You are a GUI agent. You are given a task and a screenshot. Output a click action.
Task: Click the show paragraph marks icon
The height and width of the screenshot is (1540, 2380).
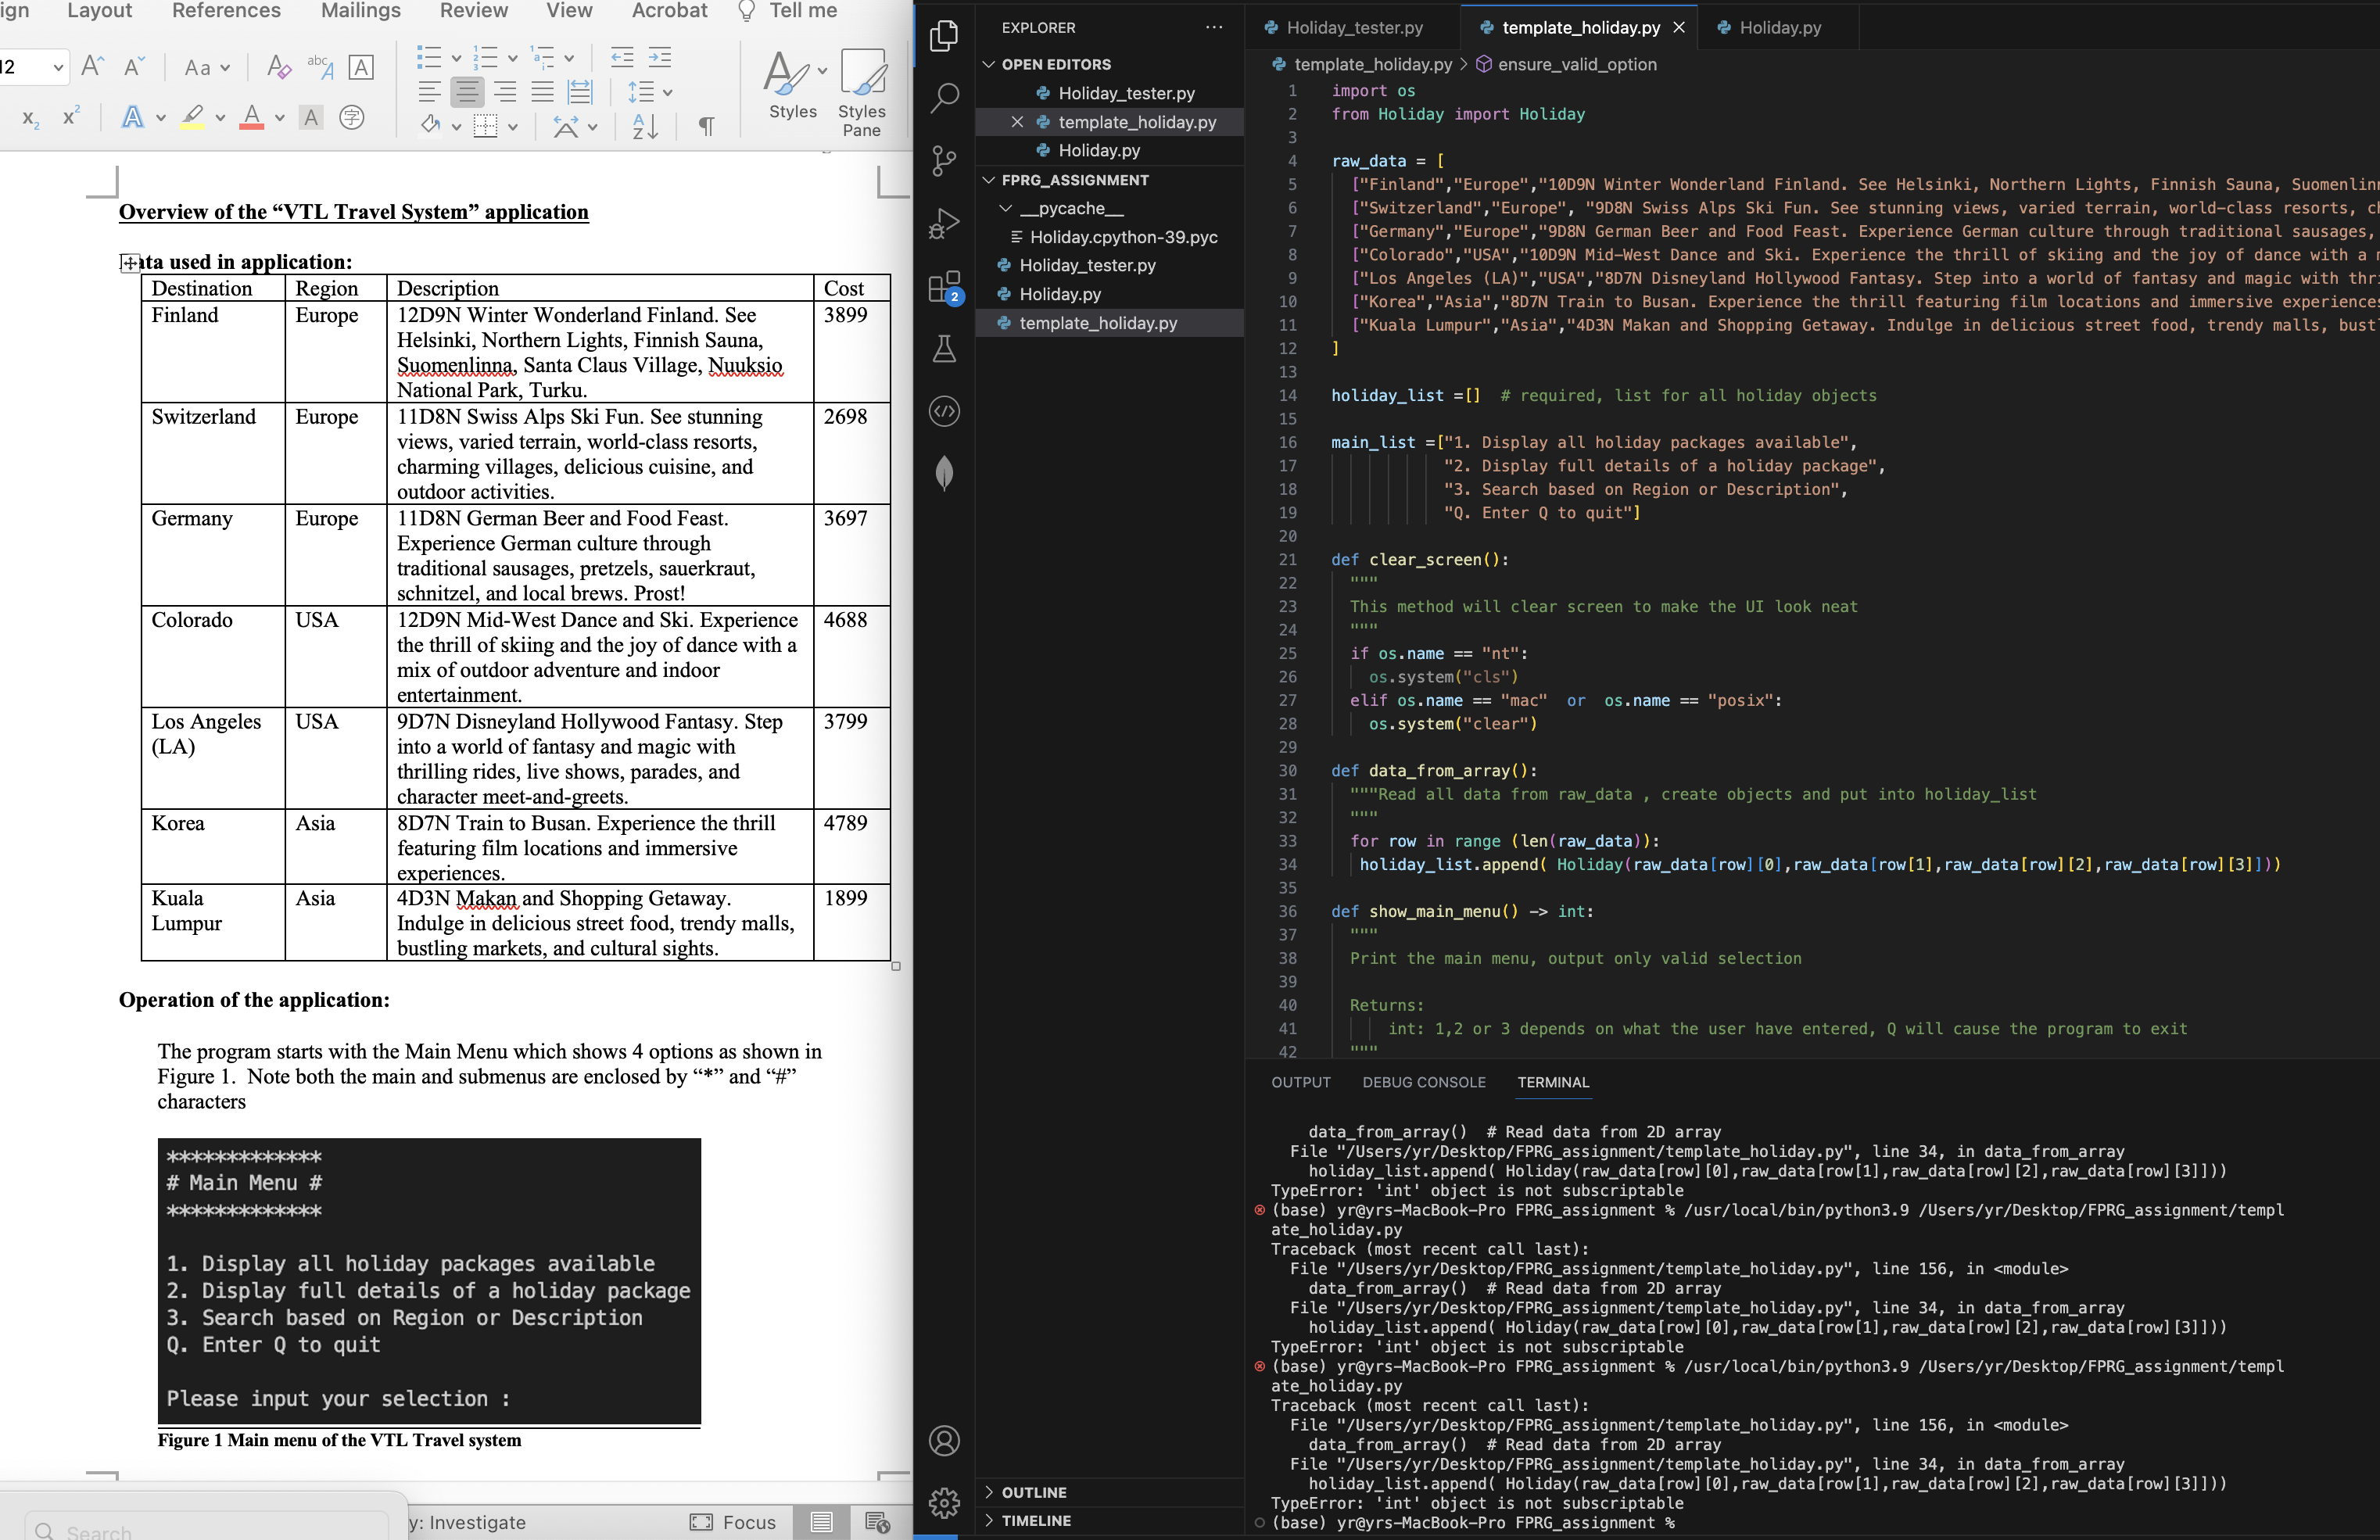[706, 125]
